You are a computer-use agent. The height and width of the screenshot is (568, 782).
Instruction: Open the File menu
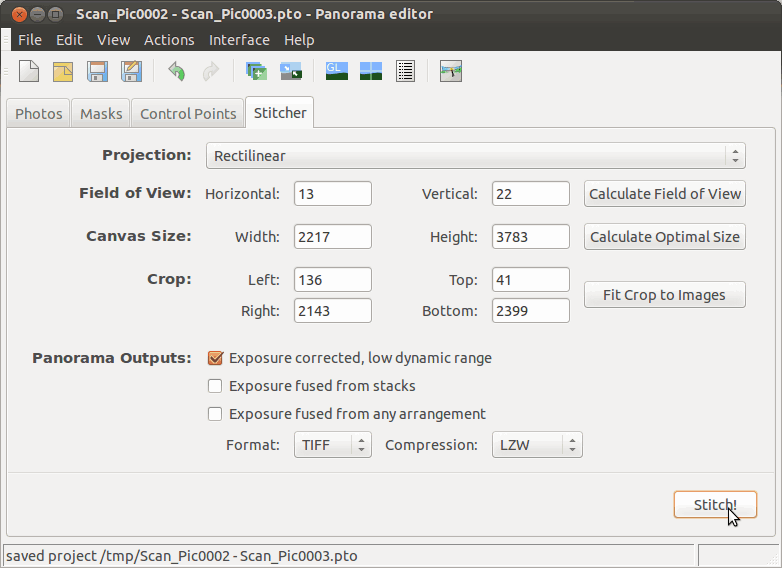pyautogui.click(x=30, y=40)
